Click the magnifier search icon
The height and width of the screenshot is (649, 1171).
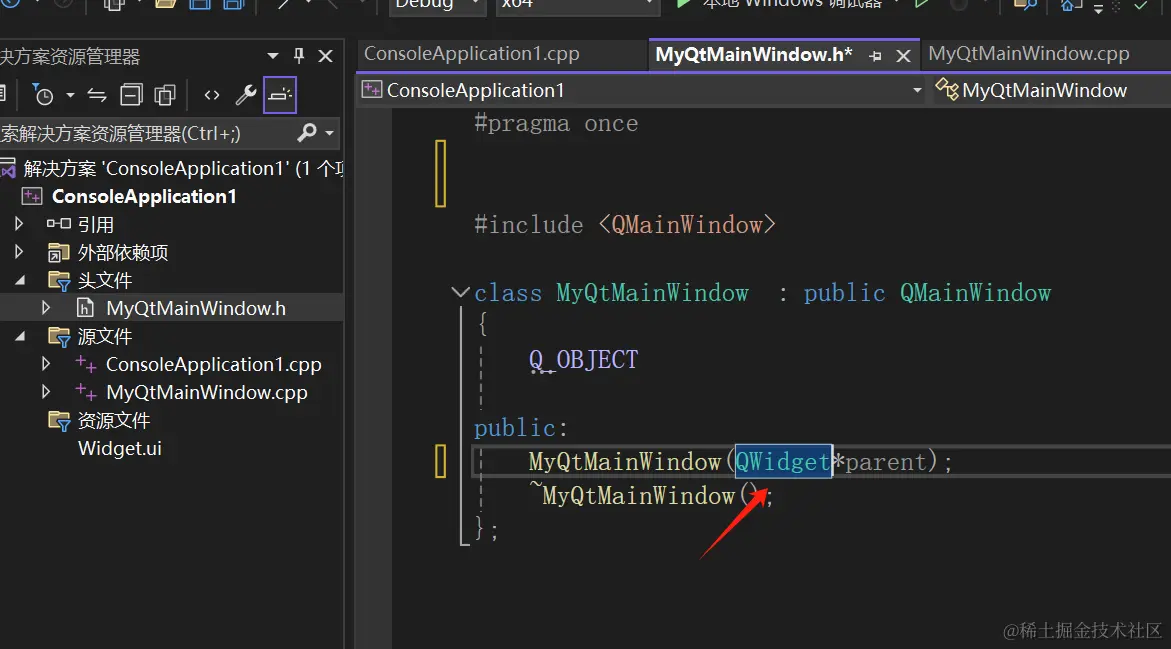coord(307,133)
